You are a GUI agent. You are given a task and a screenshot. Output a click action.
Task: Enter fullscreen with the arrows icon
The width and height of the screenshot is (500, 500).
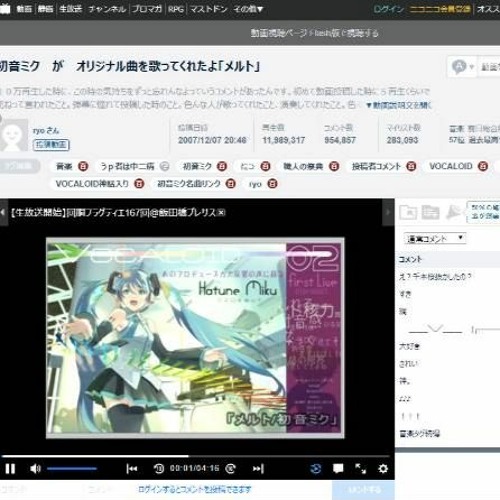tap(360, 469)
